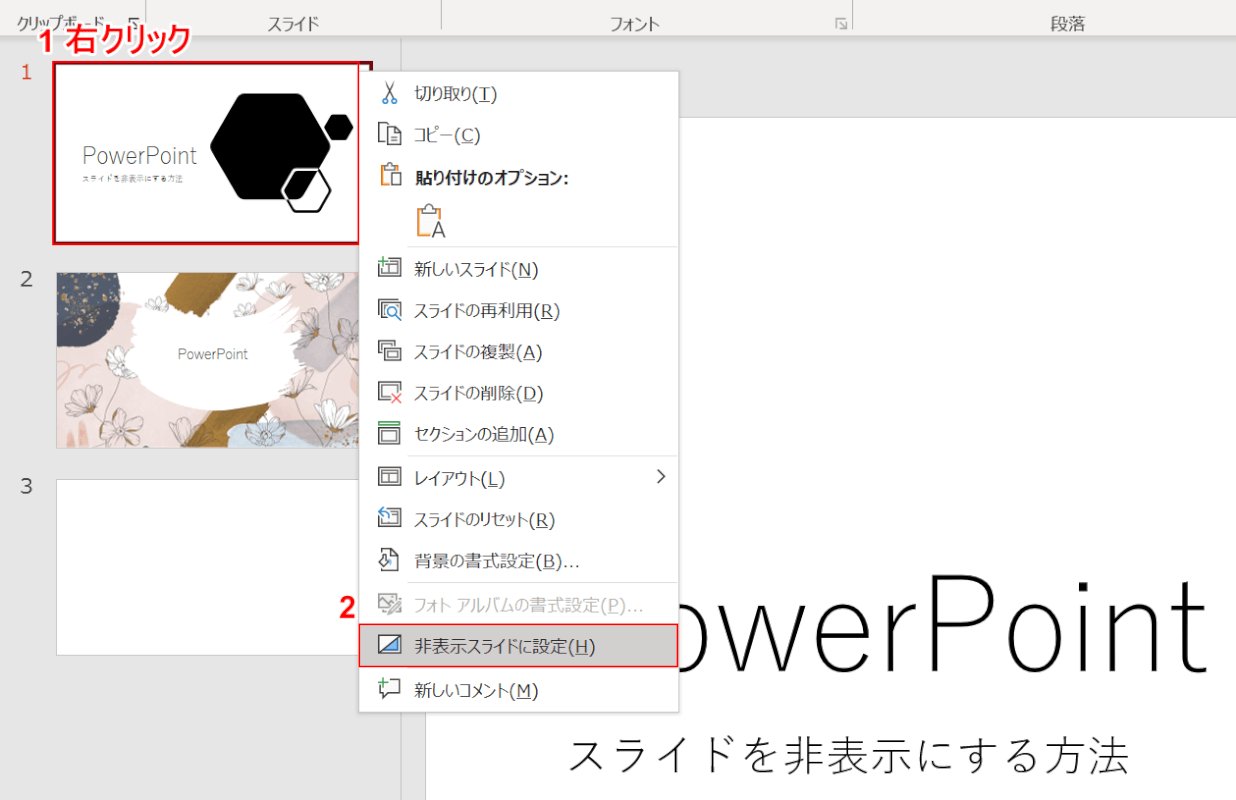Select slide 2 floral thumbnail
Image resolution: width=1236 pixels, height=800 pixels.
click(208, 360)
